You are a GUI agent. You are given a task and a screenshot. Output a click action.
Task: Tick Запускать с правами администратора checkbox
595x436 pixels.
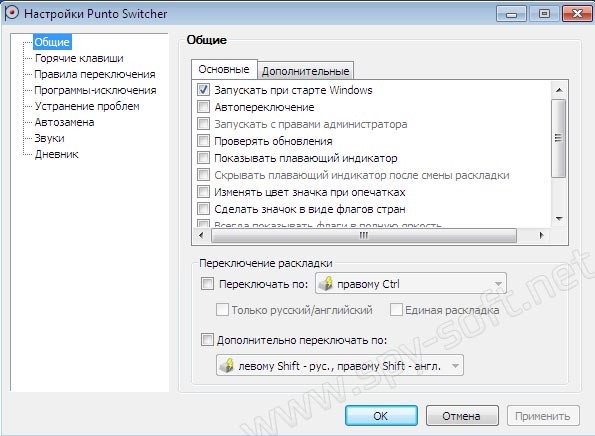click(203, 124)
